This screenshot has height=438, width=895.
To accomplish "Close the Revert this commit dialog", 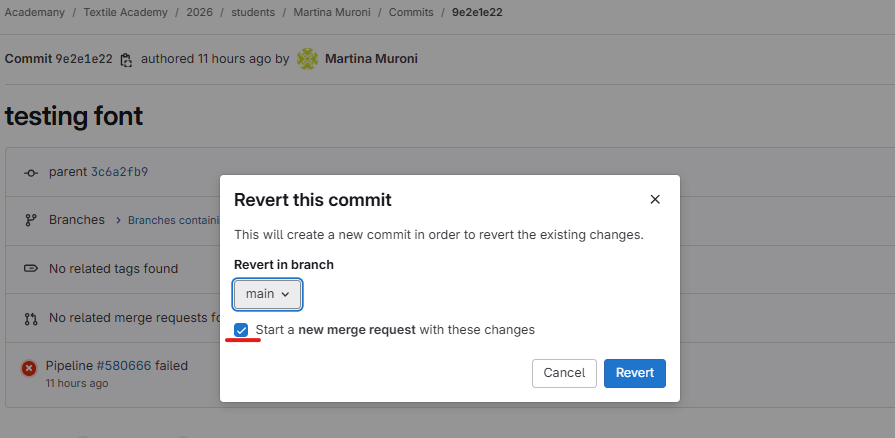I will pyautogui.click(x=655, y=200).
